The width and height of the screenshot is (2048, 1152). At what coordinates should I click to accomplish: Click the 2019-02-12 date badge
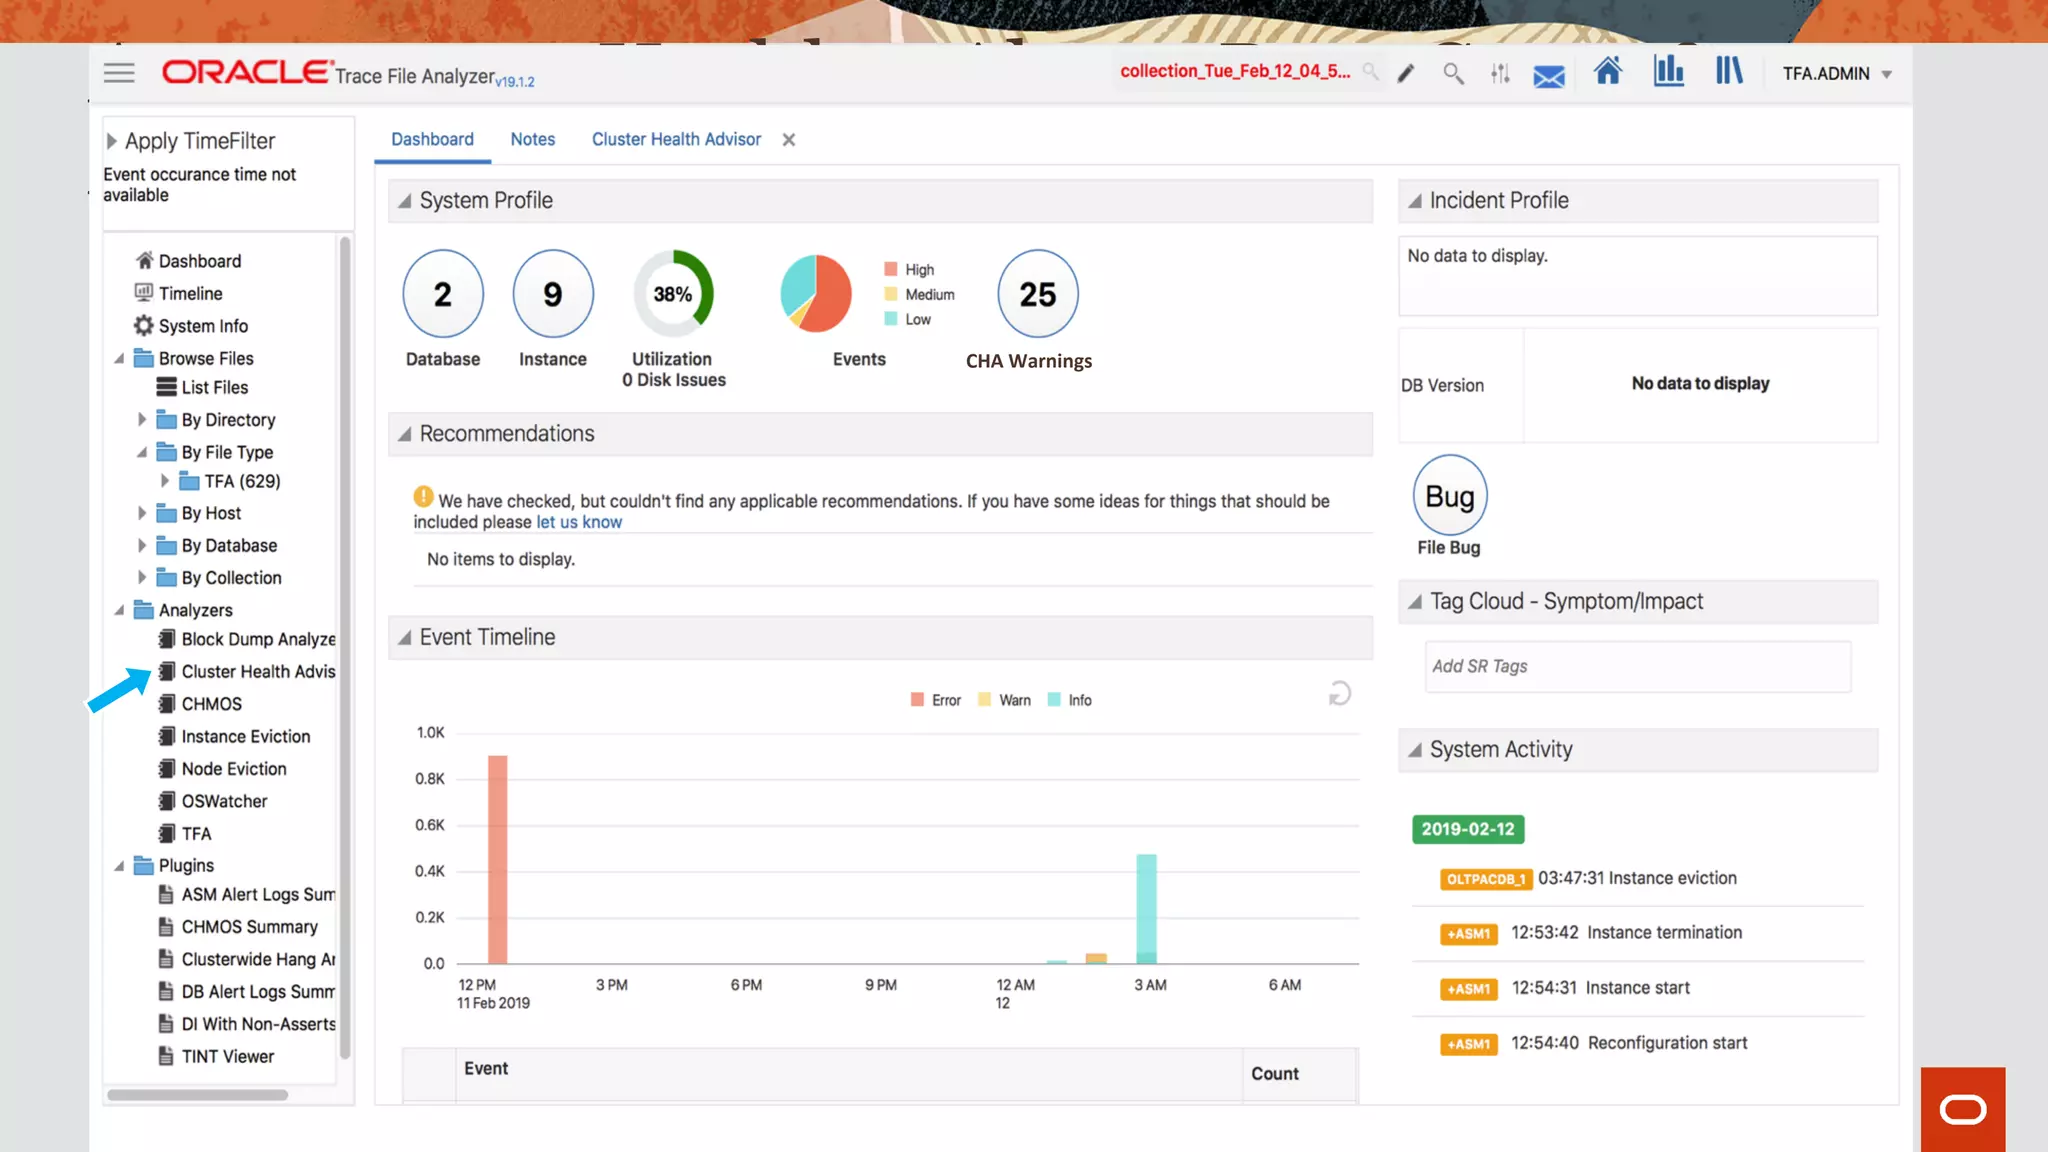1468,829
